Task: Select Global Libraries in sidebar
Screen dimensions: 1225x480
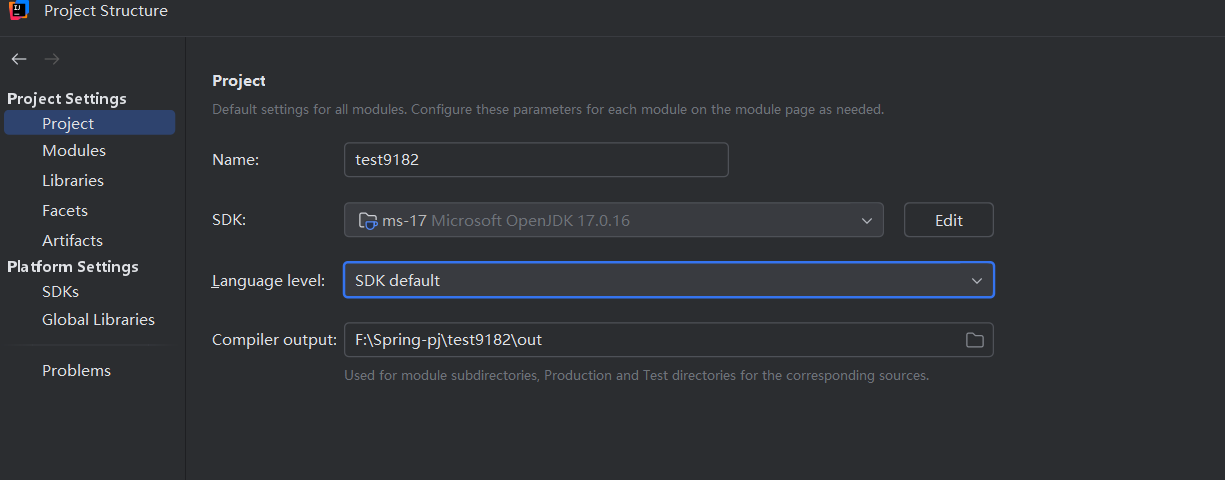Action: (x=98, y=319)
